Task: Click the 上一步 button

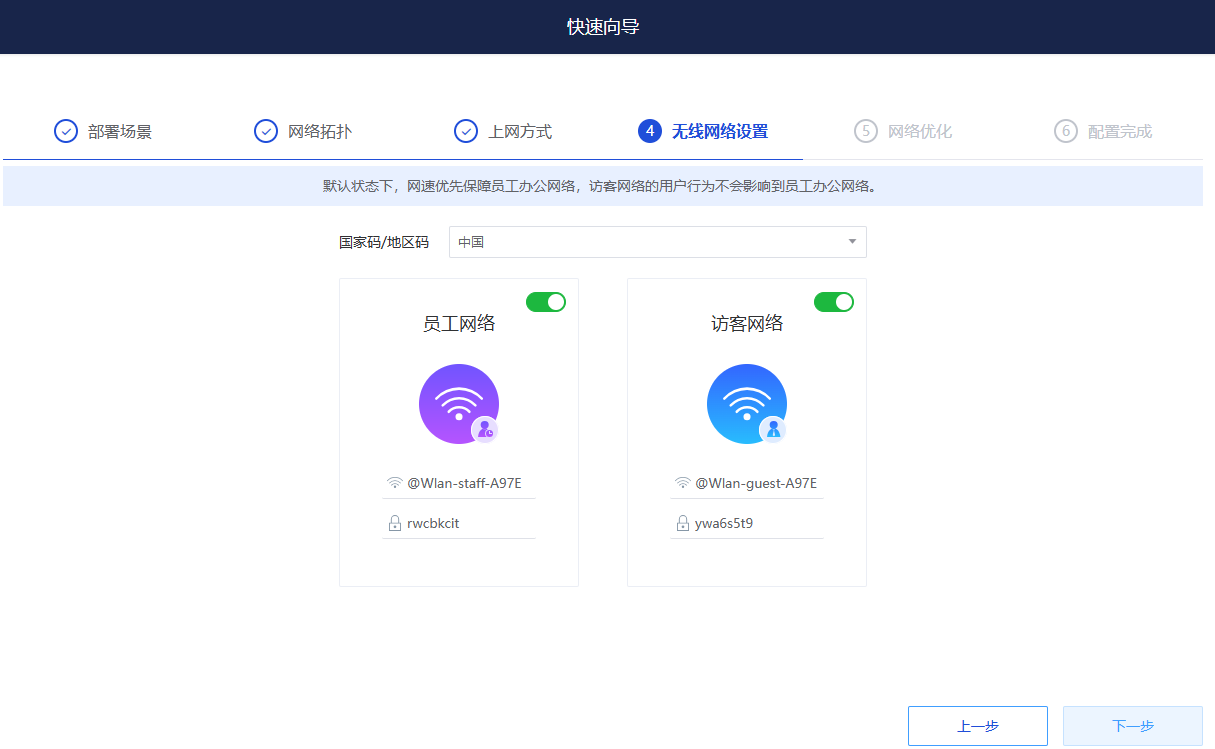Action: [977, 726]
